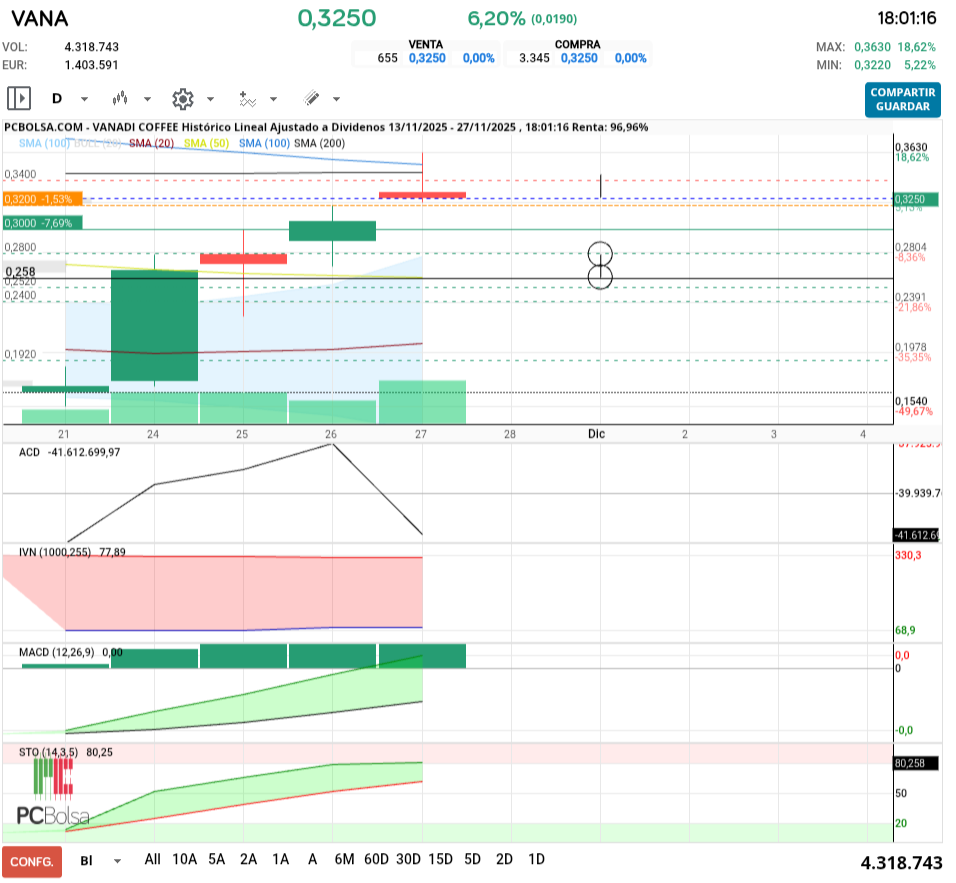Select the pencil drawing tools icon
Screen dimensions: 956x883
click(x=311, y=99)
